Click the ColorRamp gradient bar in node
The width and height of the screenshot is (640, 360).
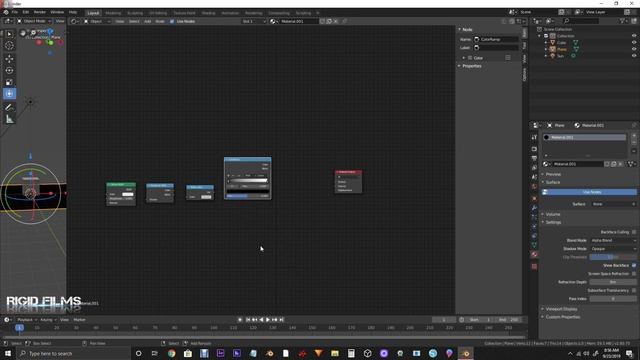(x=247, y=180)
